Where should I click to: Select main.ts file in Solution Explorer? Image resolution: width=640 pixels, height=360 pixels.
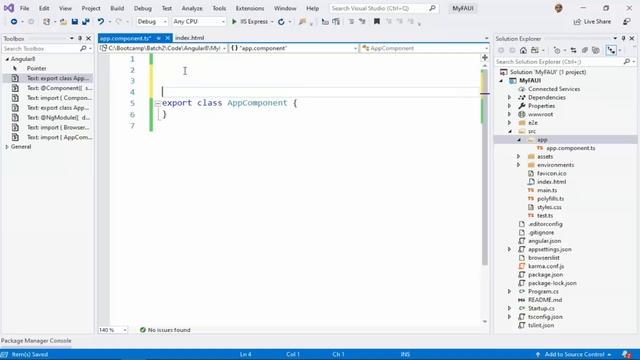coord(547,190)
